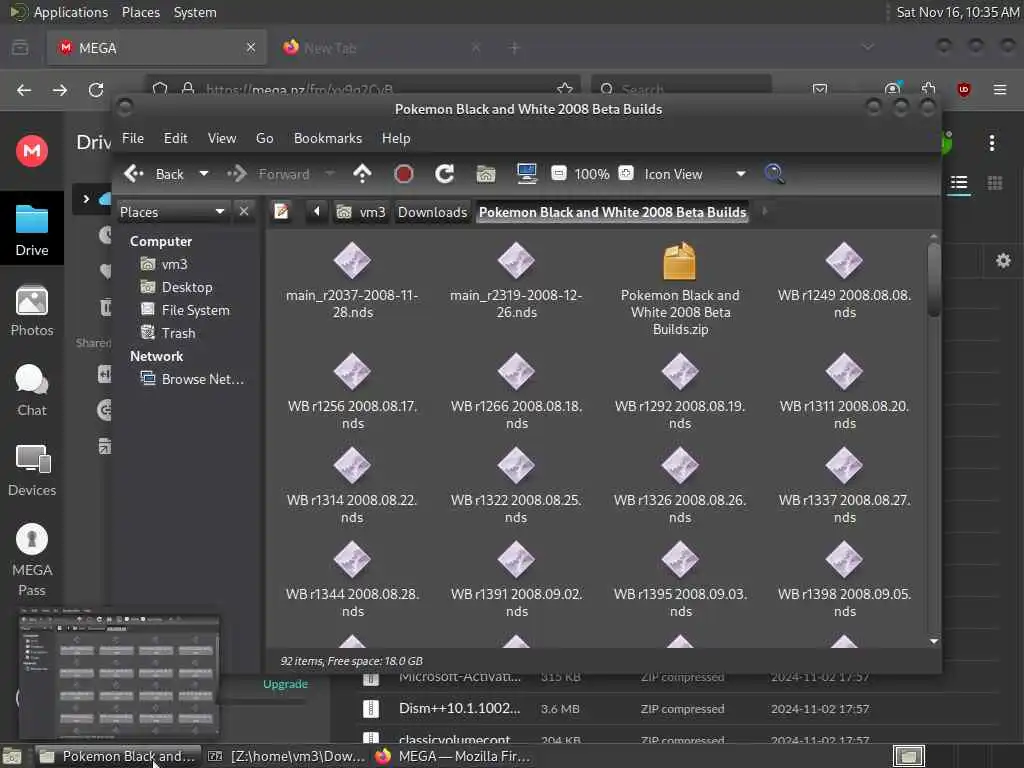The height and width of the screenshot is (768, 1024).
Task: Close the Places side pane
Action: tap(244, 211)
